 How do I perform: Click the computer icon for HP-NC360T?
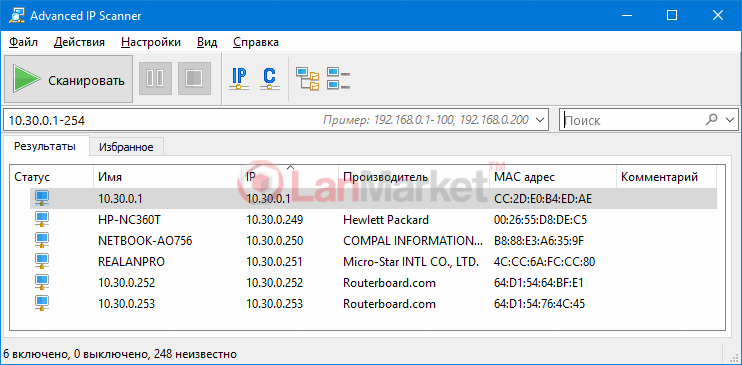[42, 219]
